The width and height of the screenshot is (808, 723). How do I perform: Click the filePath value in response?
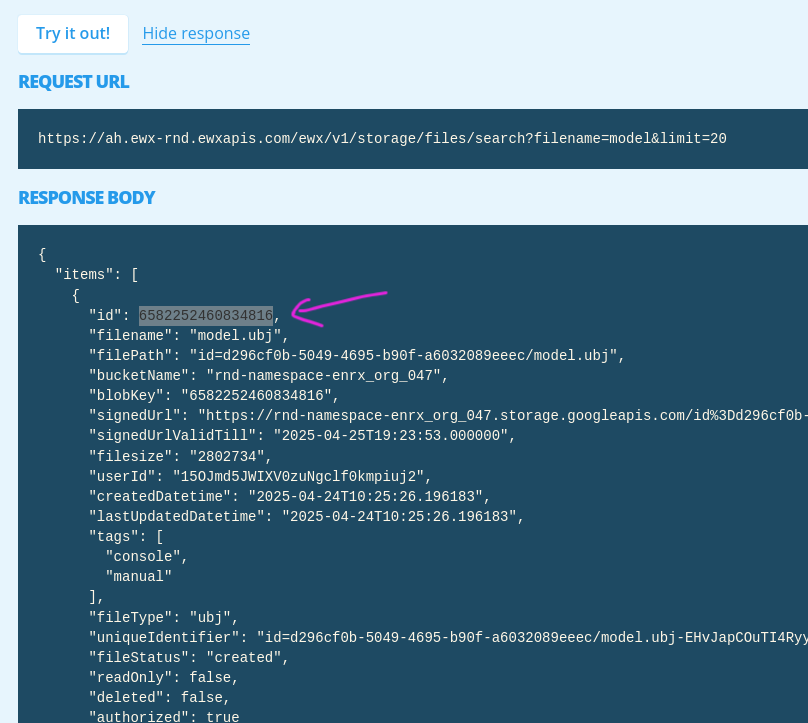point(400,355)
